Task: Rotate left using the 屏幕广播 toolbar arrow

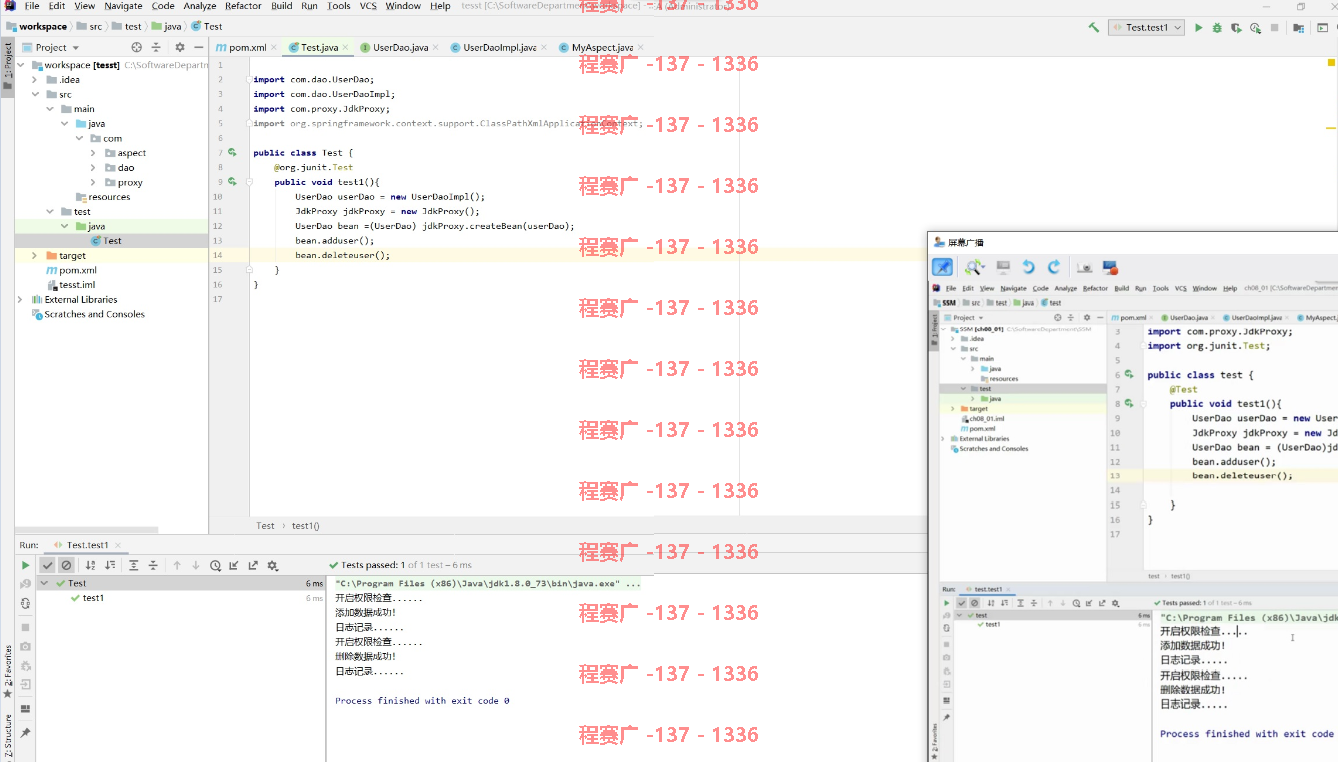Action: pos(1028,267)
